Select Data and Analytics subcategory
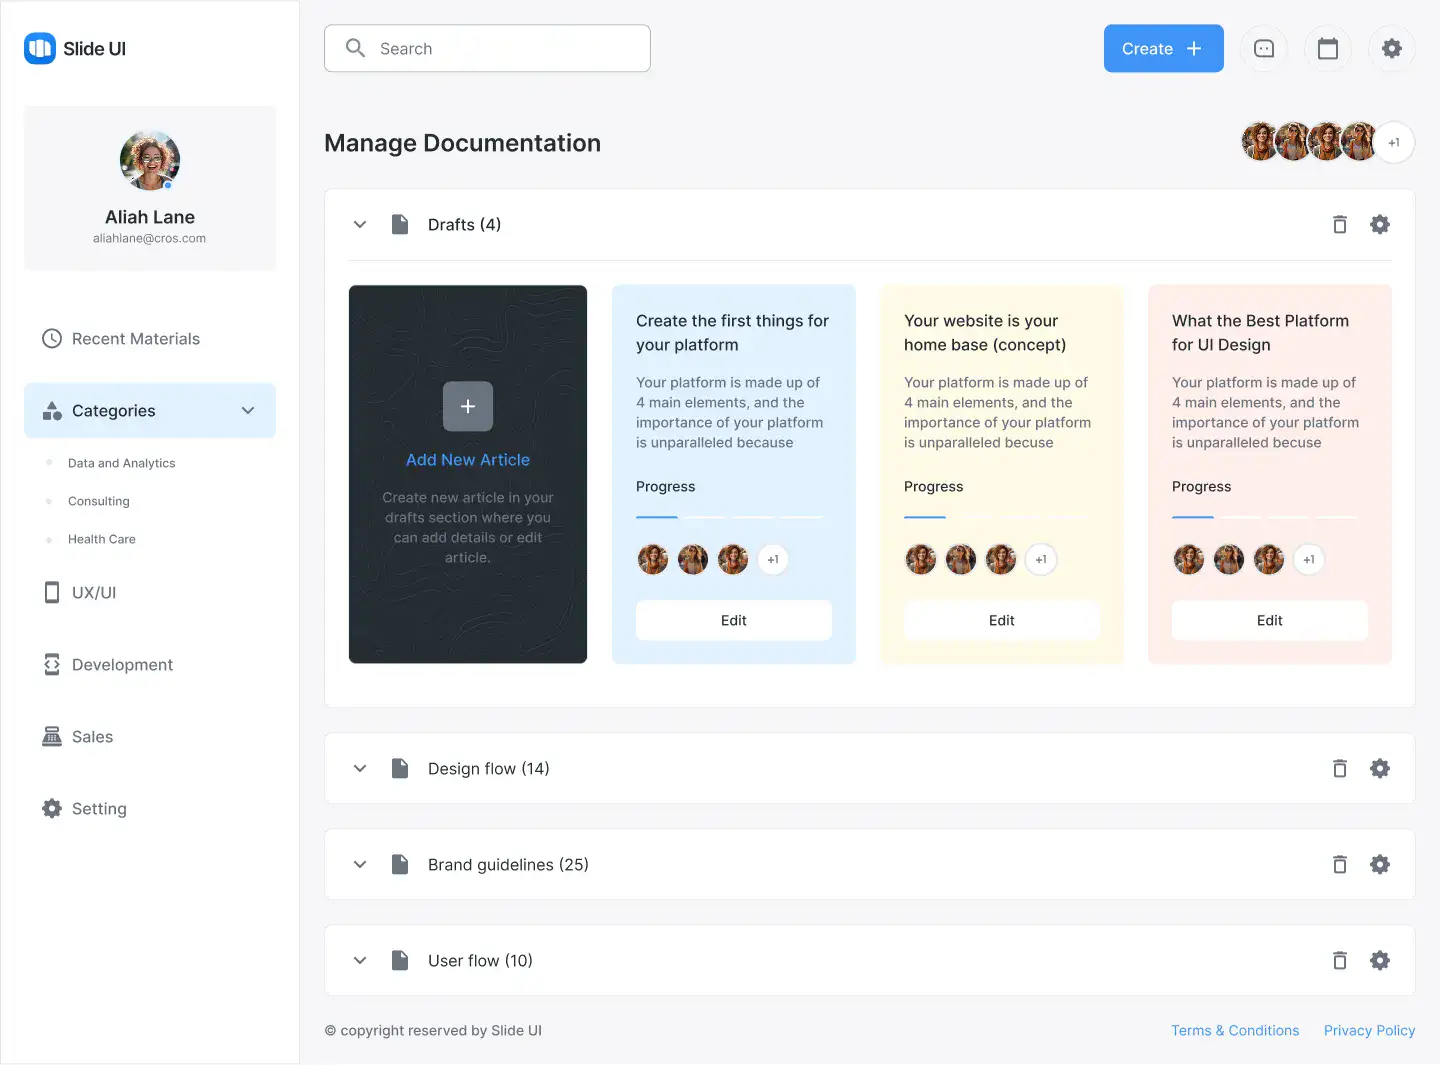 [121, 463]
